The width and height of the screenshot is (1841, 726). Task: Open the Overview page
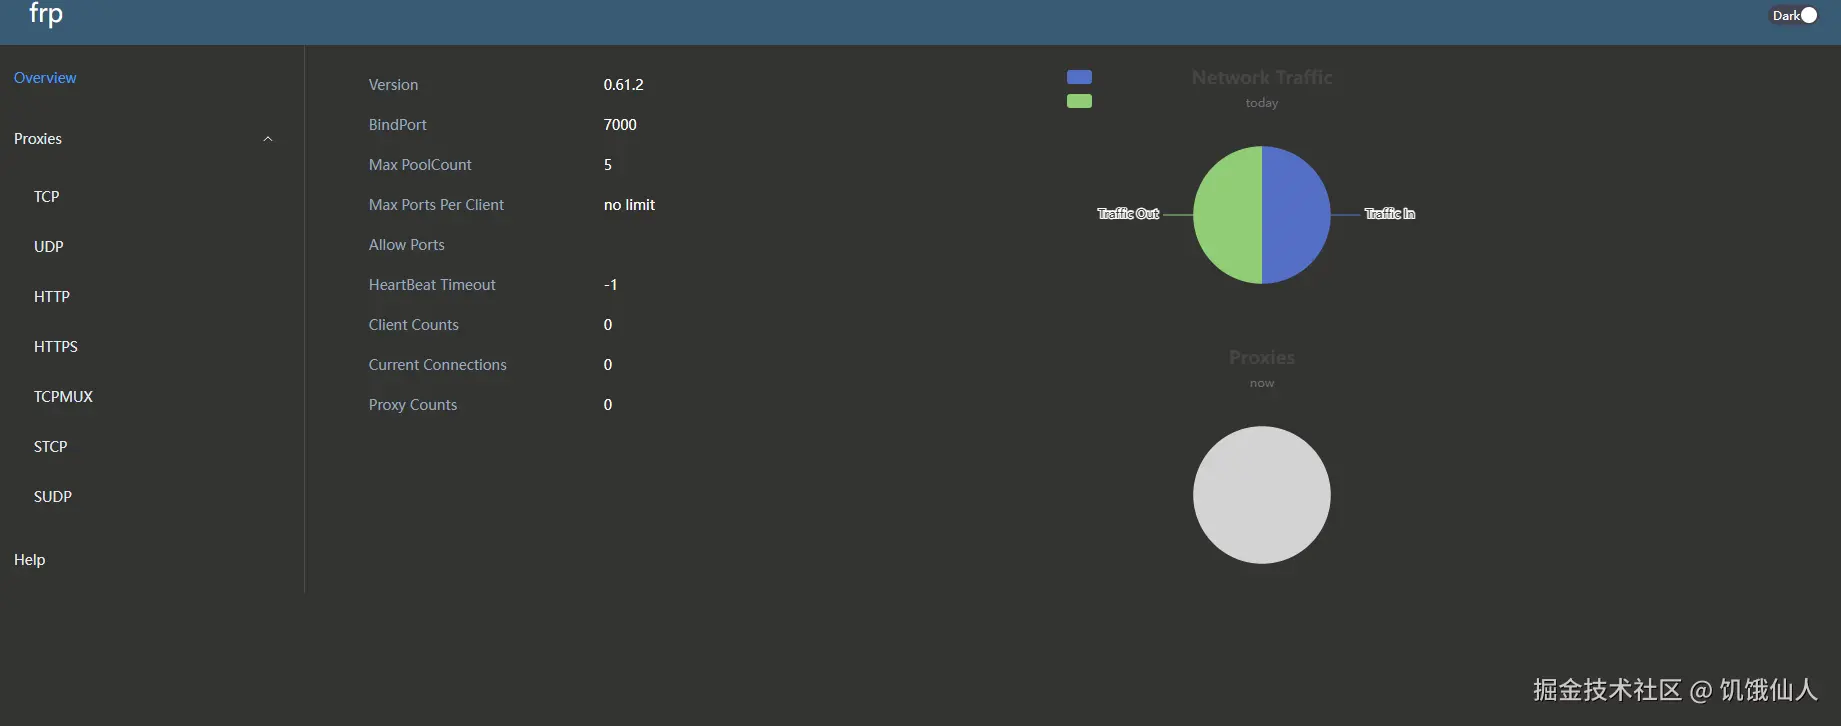tap(45, 78)
